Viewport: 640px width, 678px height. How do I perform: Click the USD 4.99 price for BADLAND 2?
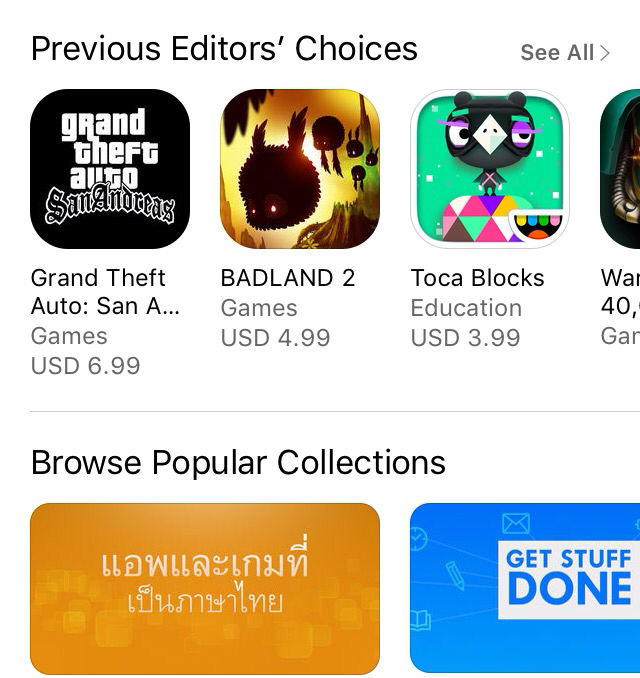pos(275,338)
